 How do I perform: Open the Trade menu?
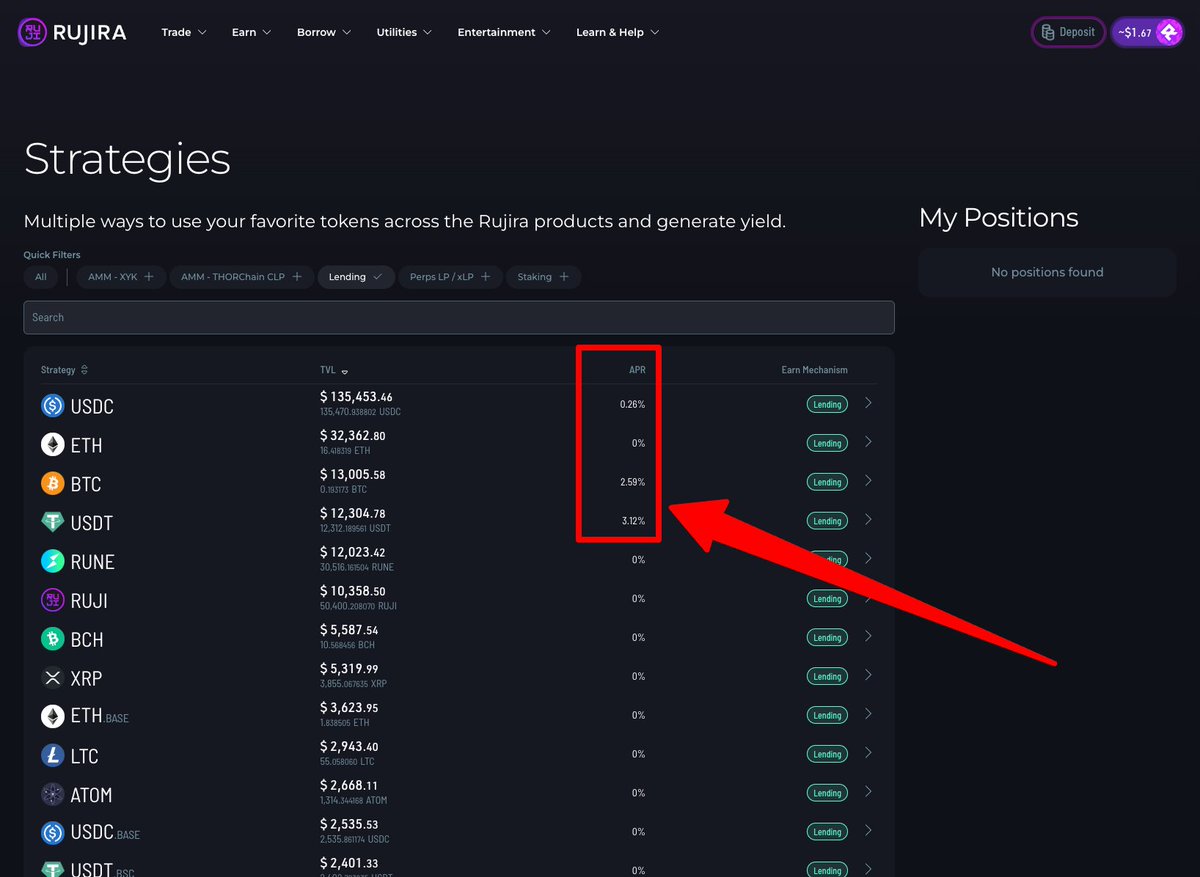184,32
